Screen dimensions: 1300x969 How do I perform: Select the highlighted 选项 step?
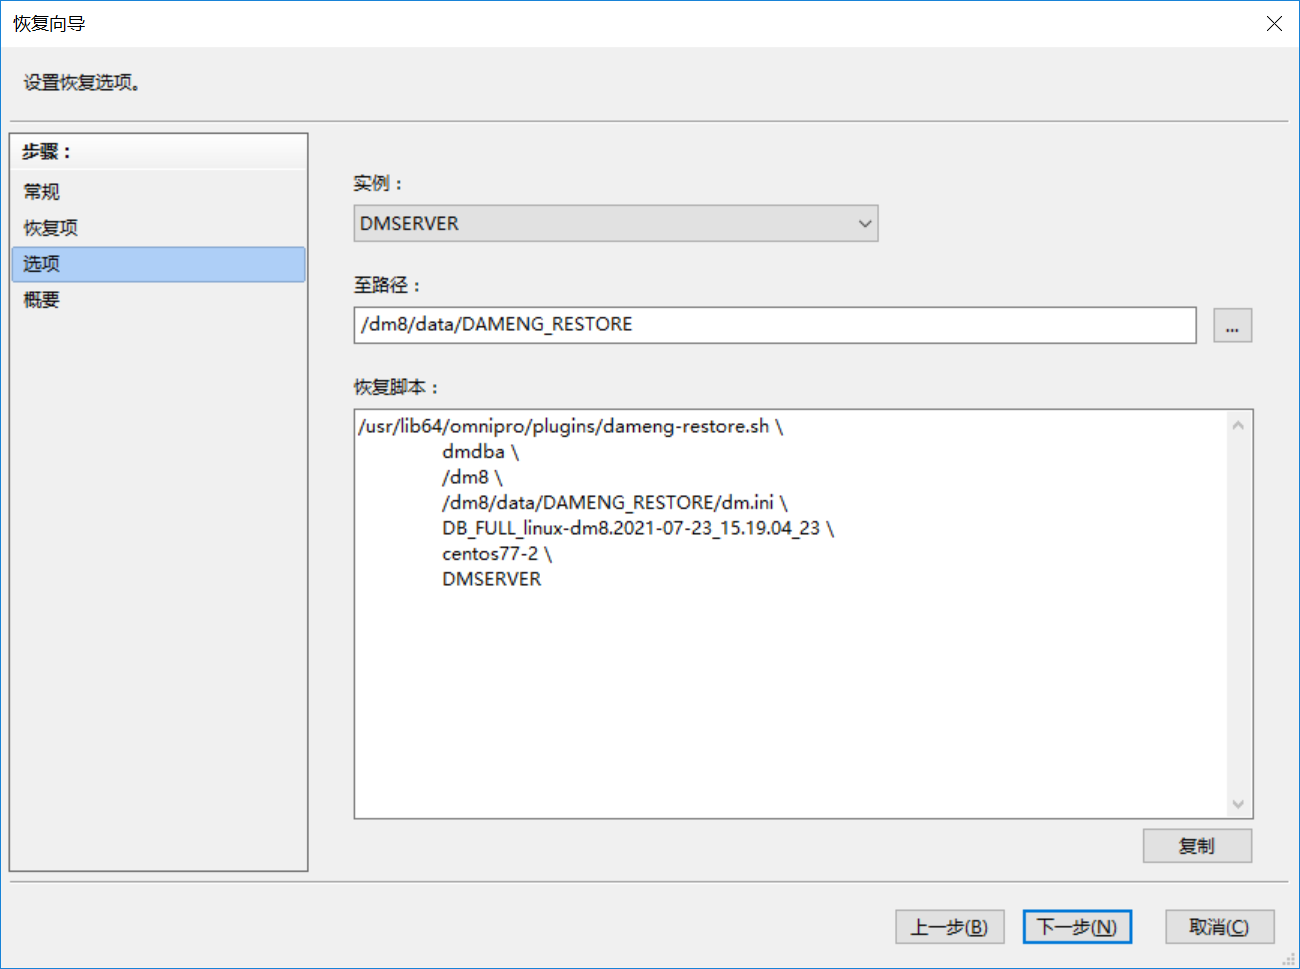(x=42, y=264)
